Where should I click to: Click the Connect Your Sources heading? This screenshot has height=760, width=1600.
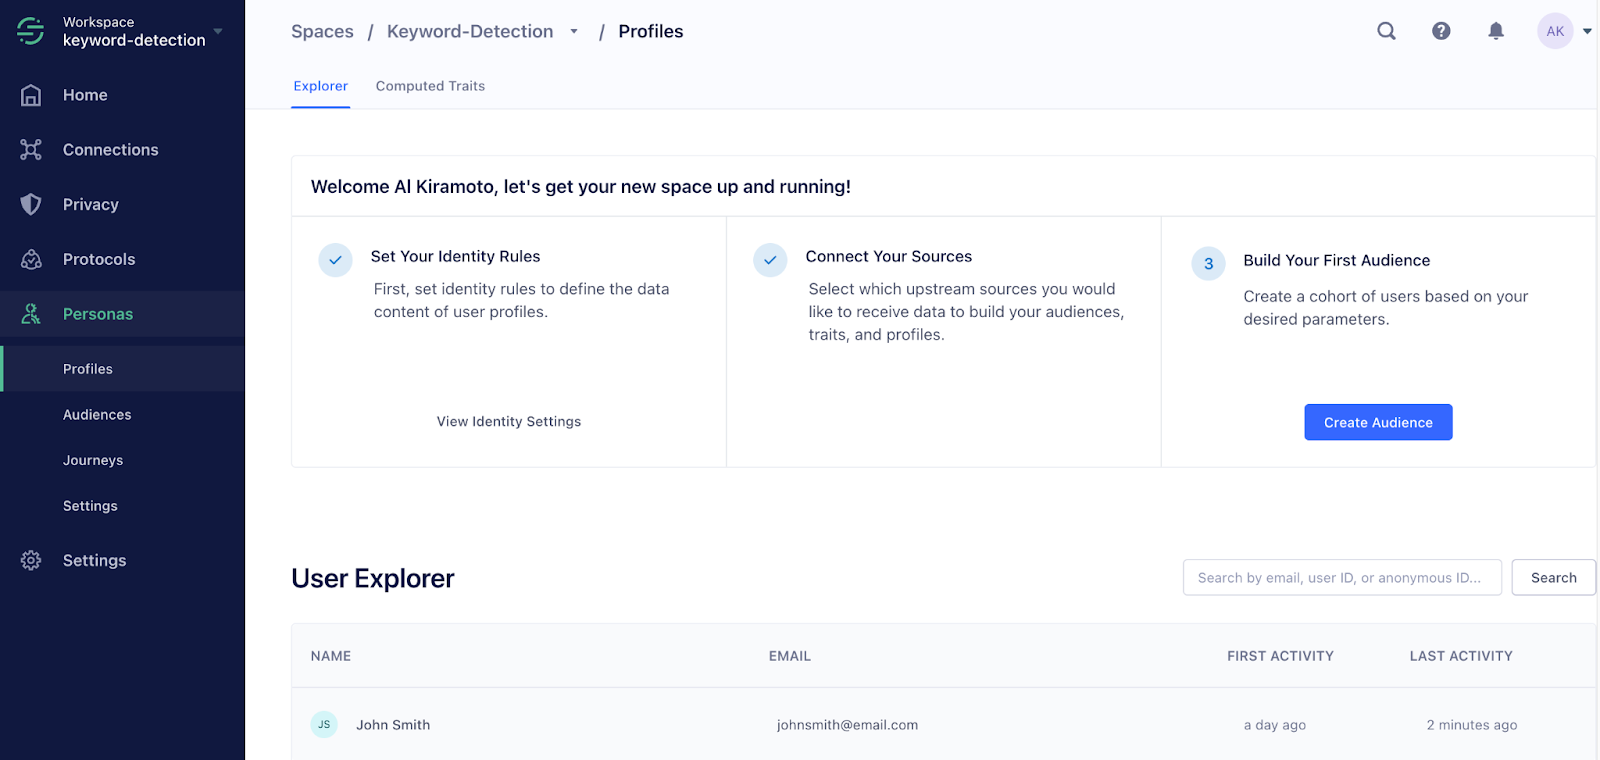coord(888,256)
